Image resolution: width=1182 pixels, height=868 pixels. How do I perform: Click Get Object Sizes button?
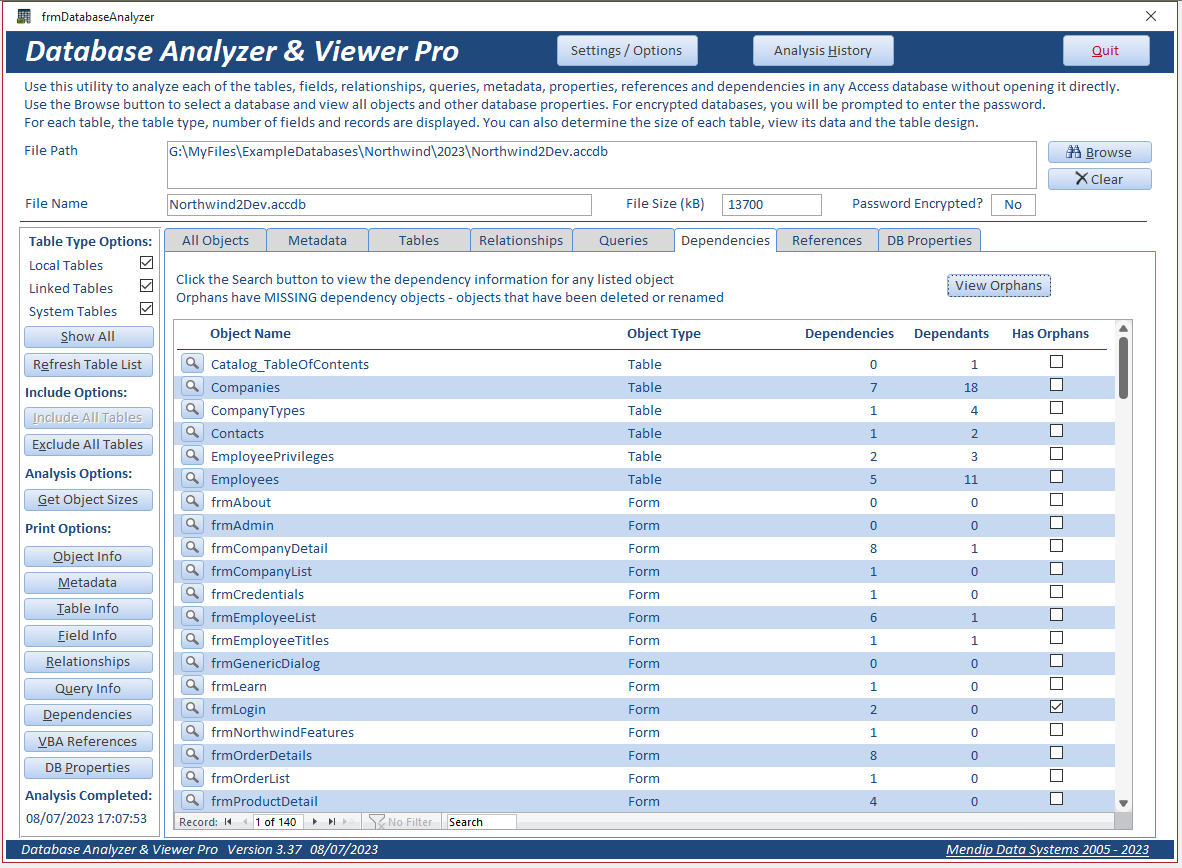[x=88, y=500]
